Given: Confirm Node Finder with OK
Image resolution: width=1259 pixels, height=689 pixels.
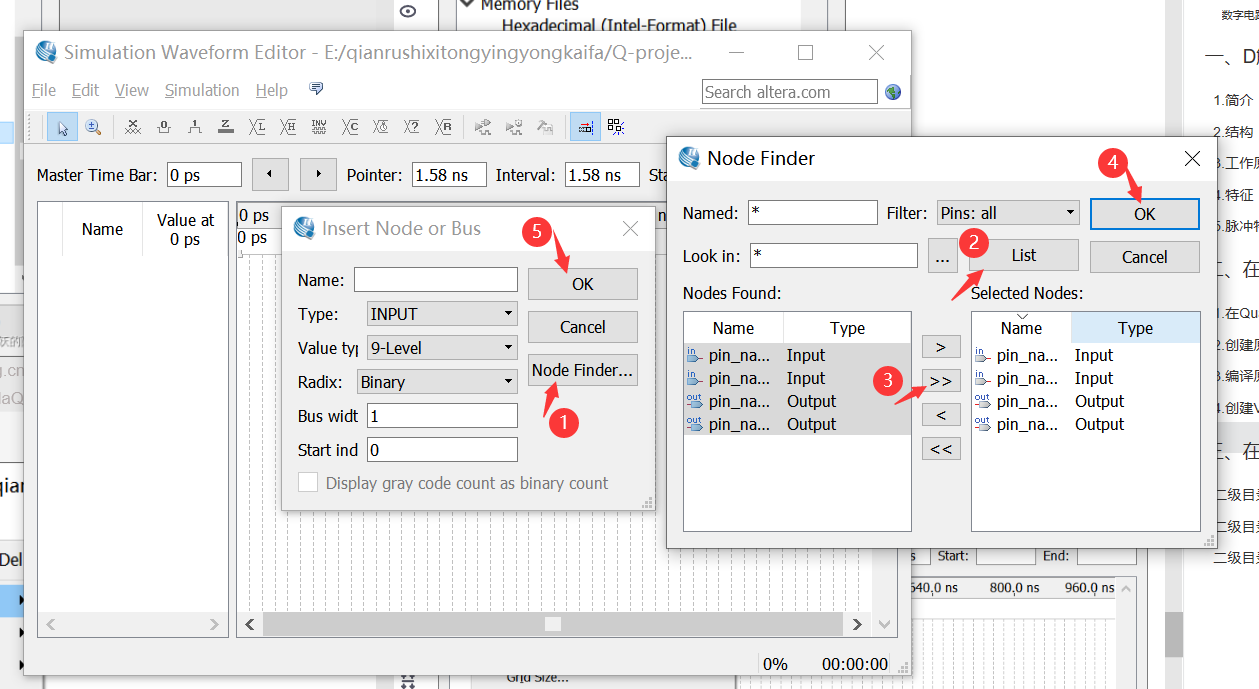Looking at the screenshot, I should click(x=1144, y=214).
